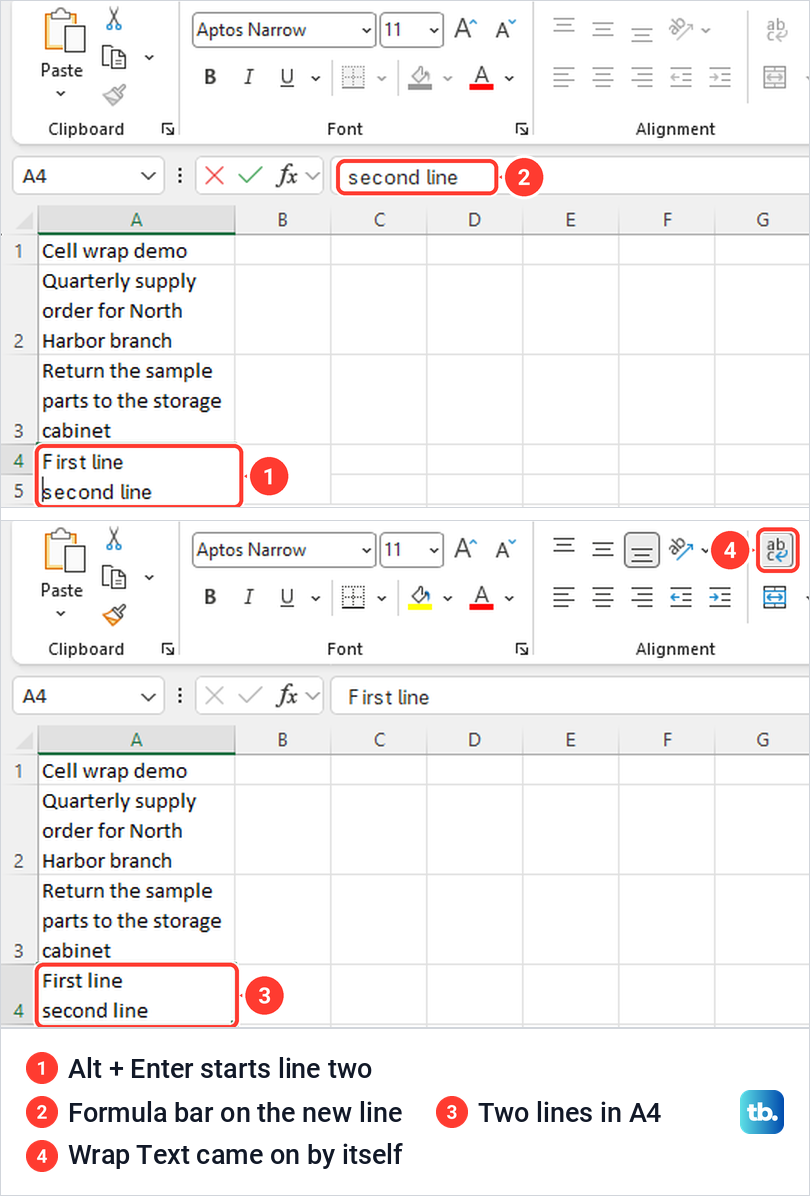Select 'Quarterly supply order' cell in upper sheet
This screenshot has width=810, height=1196.
point(137,310)
